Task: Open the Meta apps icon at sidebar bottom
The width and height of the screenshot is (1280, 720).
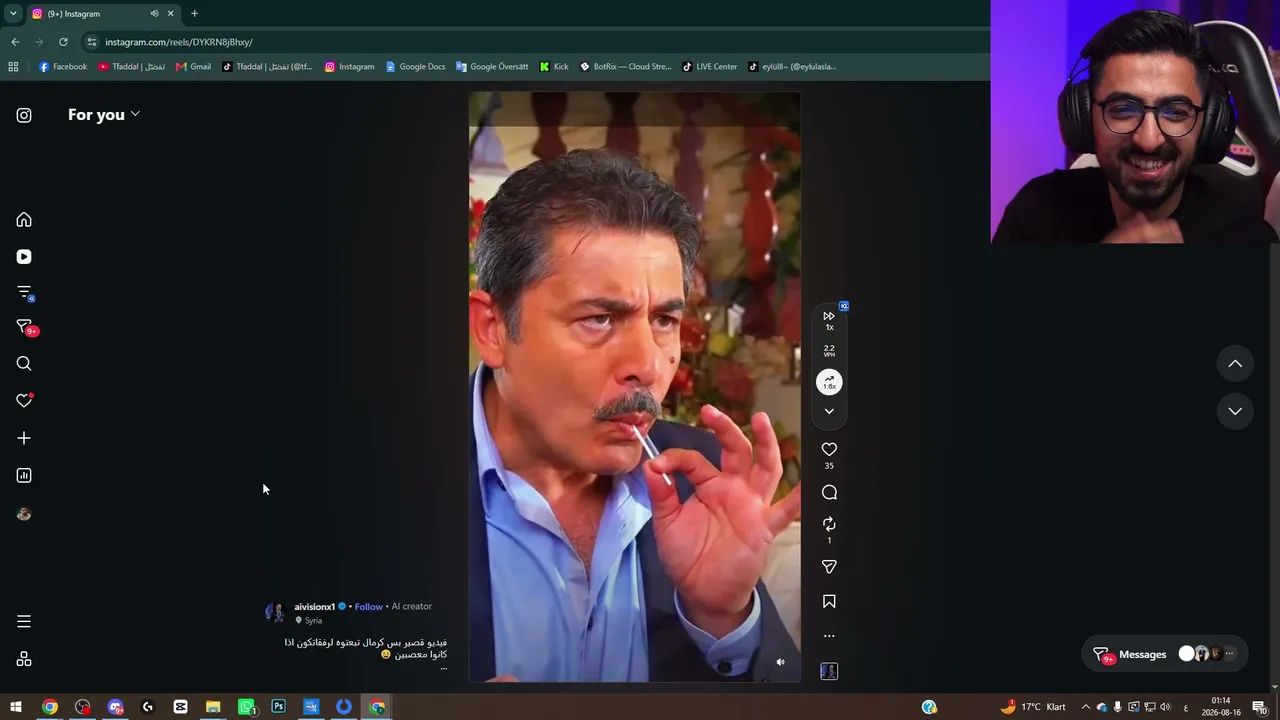Action: point(24,659)
